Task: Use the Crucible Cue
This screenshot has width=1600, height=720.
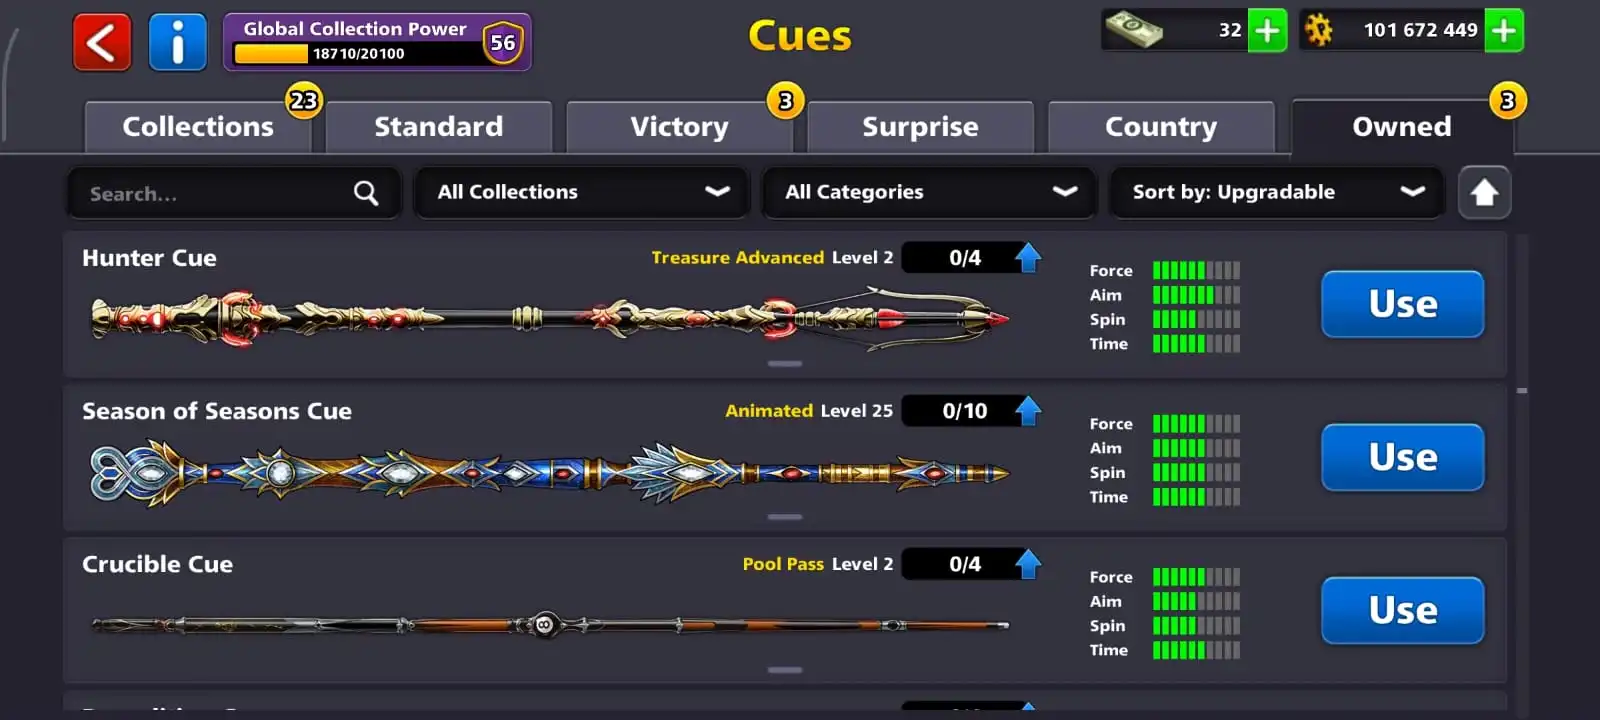Action: click(1403, 610)
